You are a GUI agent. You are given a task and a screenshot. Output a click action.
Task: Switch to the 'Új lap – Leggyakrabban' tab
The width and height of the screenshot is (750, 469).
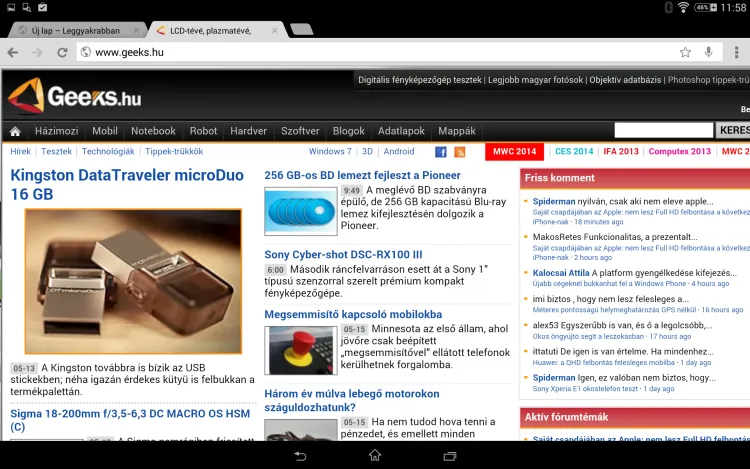[76, 31]
